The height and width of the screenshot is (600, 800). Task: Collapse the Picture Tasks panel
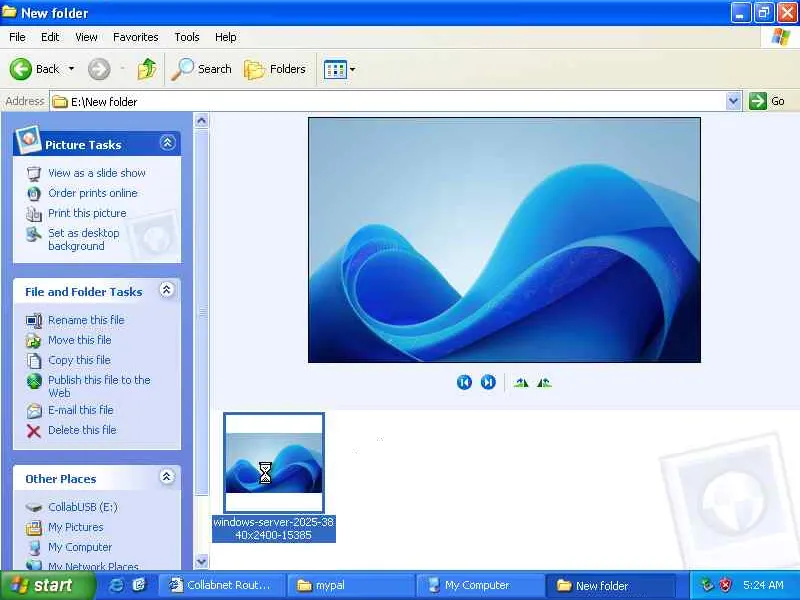coord(167,143)
